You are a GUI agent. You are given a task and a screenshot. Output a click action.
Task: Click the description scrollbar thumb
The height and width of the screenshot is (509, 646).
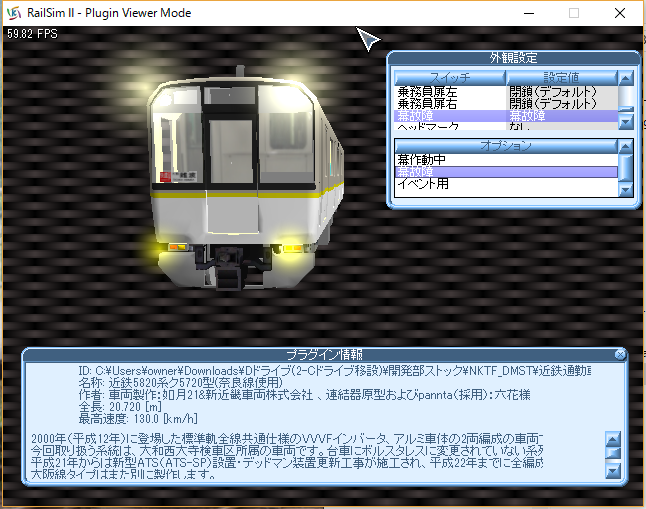(613, 453)
